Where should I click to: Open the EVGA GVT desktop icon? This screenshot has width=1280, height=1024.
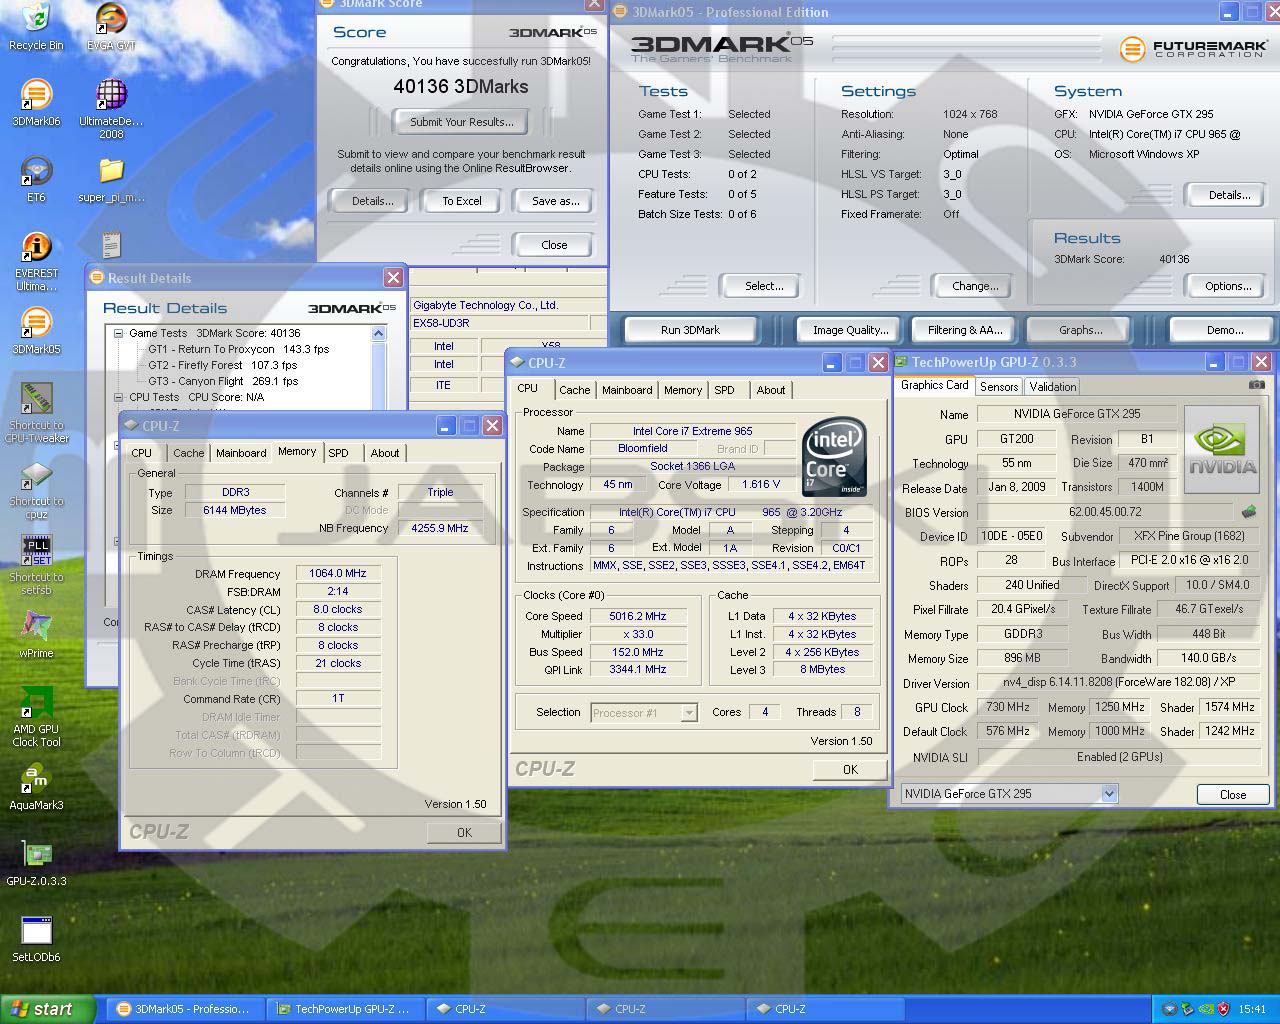(111, 27)
